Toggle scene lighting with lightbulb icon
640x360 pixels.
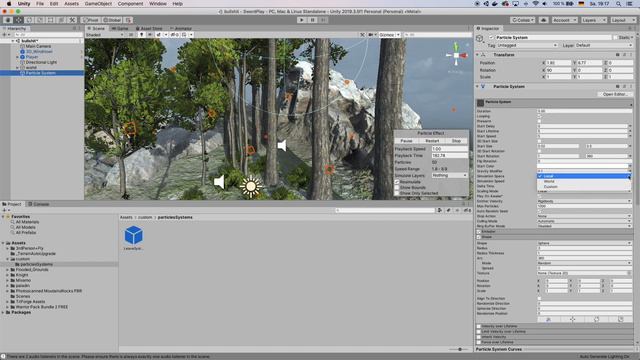point(141,35)
